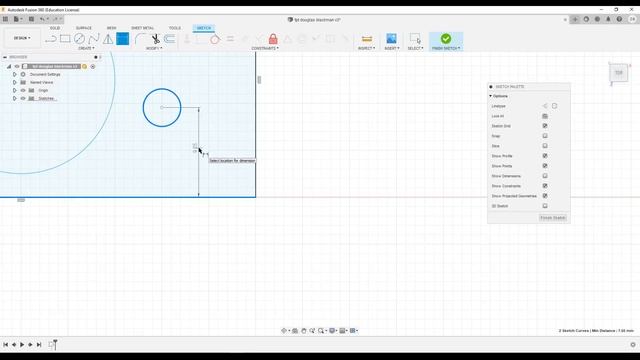
Task: Click the new design tab plus button
Action: [x=575, y=19]
